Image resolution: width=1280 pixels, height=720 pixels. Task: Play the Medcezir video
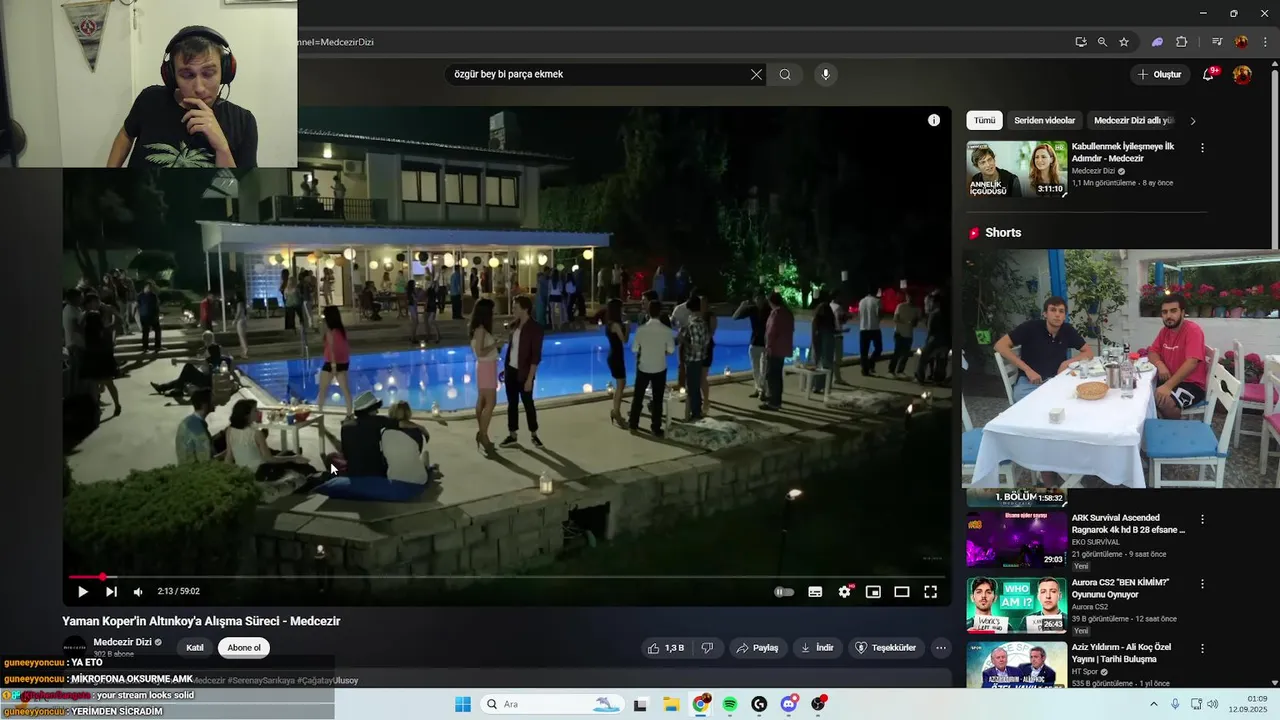[x=83, y=592]
